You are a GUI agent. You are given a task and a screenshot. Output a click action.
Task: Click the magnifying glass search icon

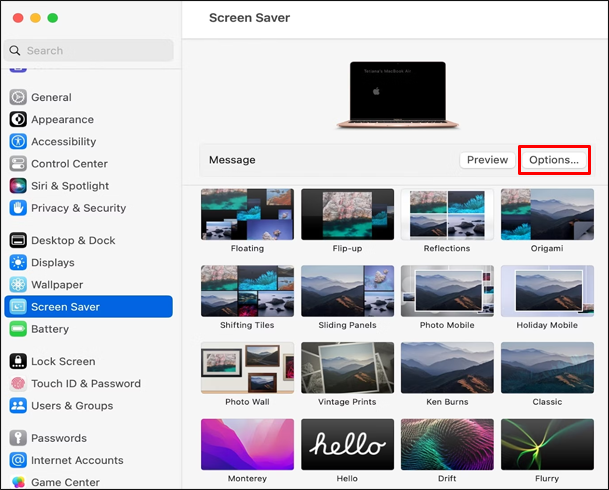(x=15, y=50)
